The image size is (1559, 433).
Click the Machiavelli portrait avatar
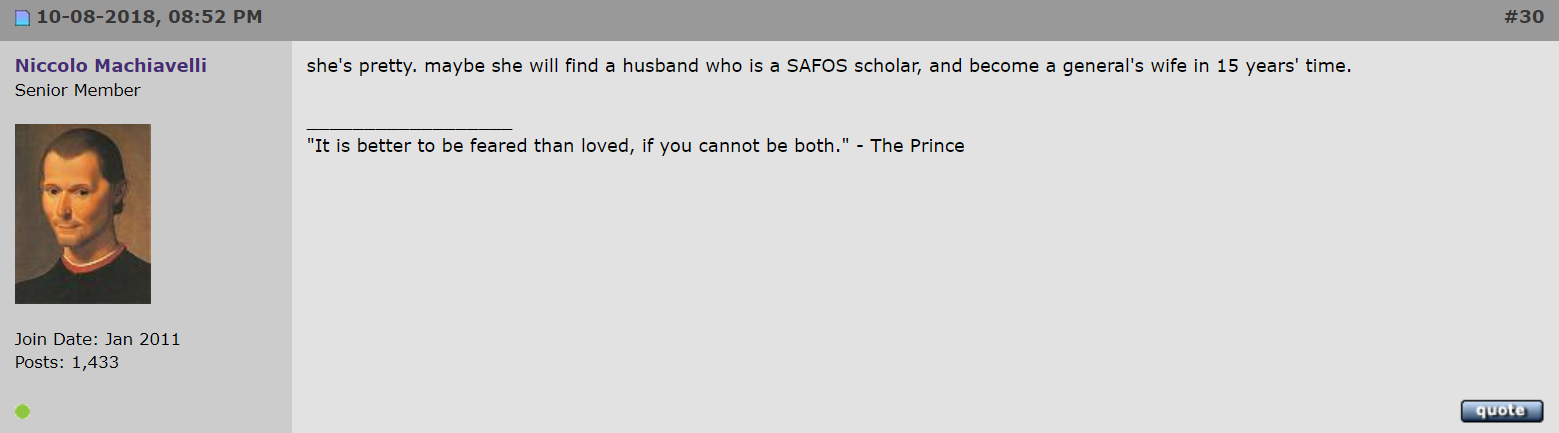[x=83, y=214]
